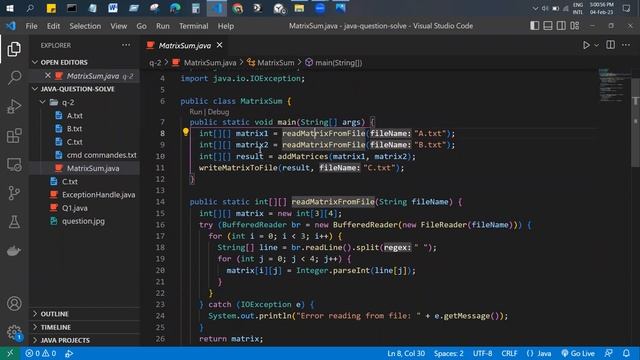Click the feedback icon in status bar
The image size is (640, 360).
tap(609, 353)
